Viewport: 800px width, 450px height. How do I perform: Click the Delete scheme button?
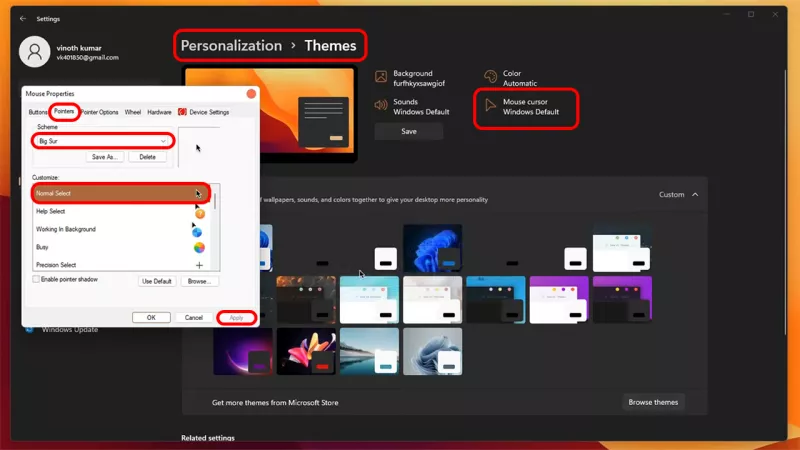pyautogui.click(x=147, y=157)
